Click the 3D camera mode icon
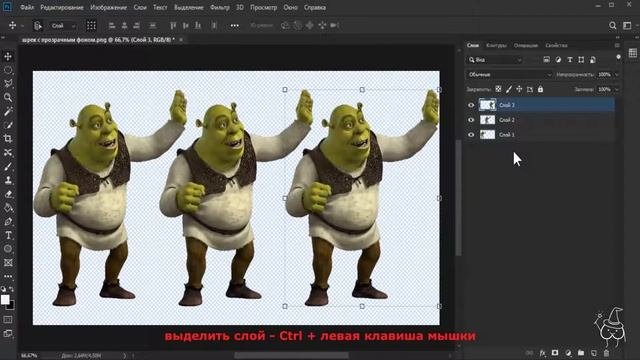 click(x=335, y=25)
